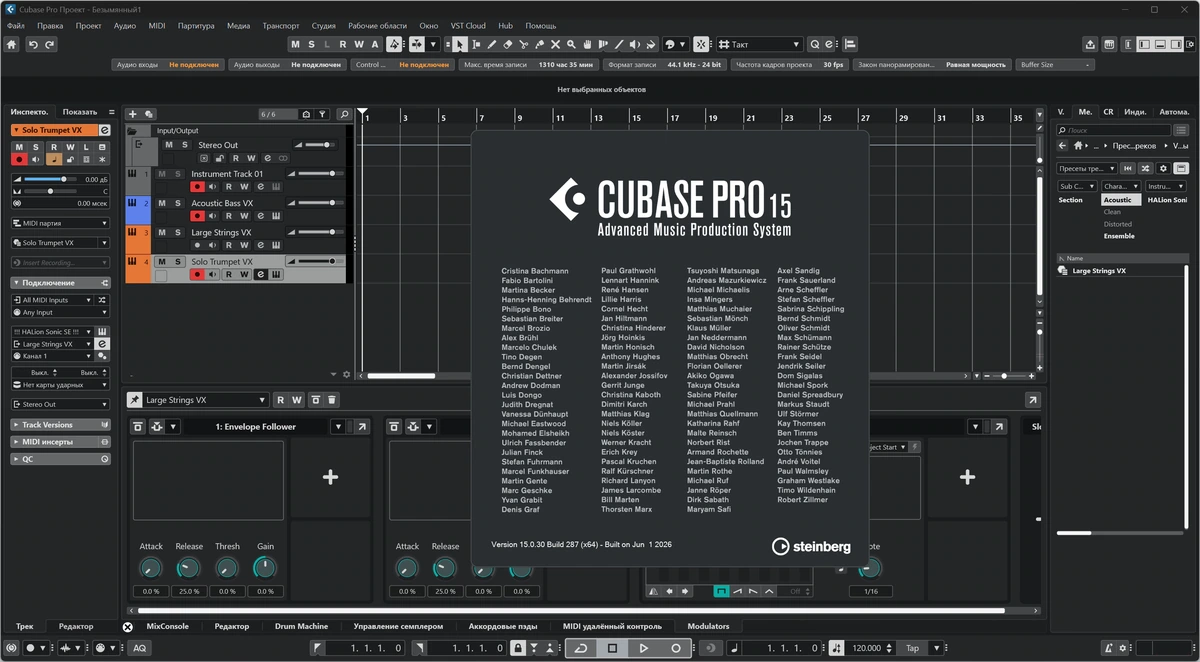The image size is (1200, 662).
Task: Toggle Snap on/off in the toolbar
Action: point(700,44)
